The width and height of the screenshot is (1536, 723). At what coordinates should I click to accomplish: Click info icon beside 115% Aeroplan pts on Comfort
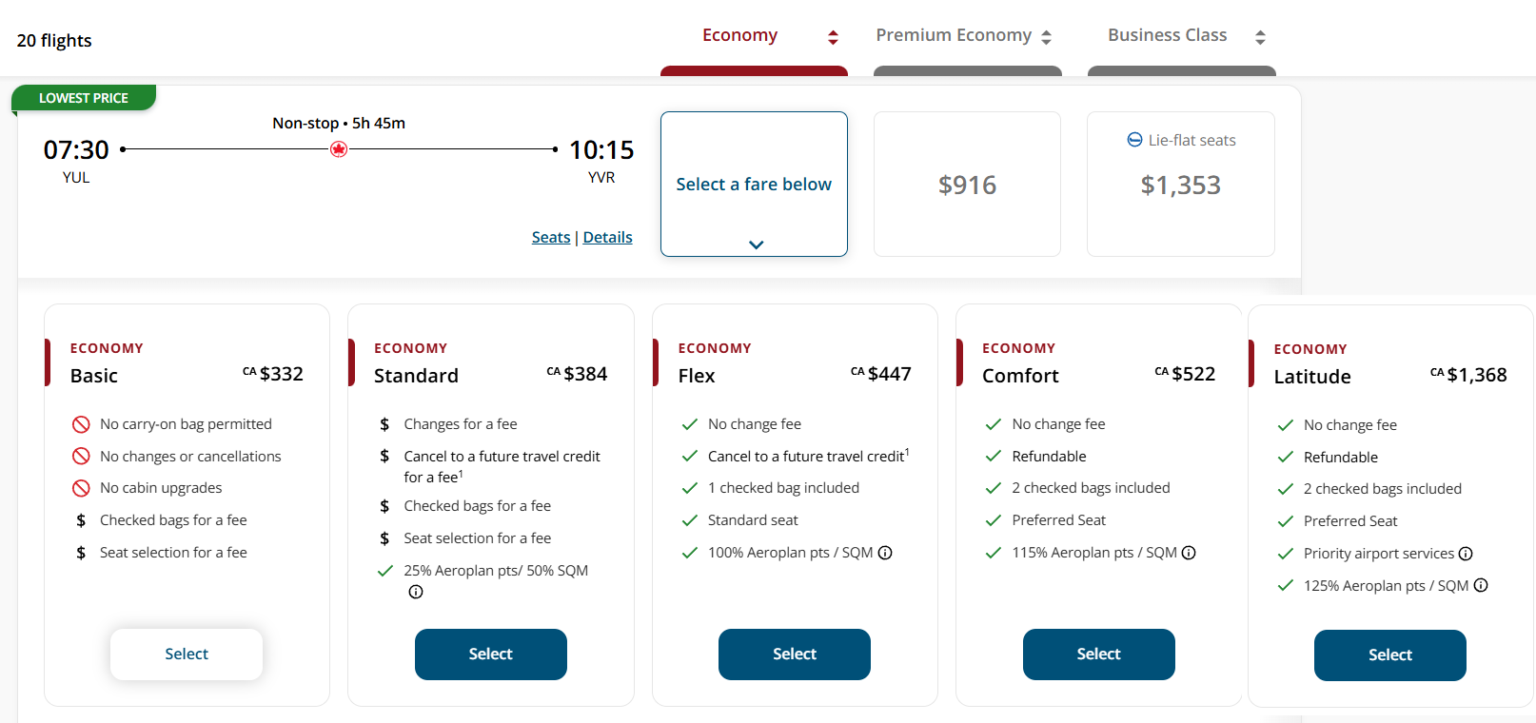pos(1188,552)
